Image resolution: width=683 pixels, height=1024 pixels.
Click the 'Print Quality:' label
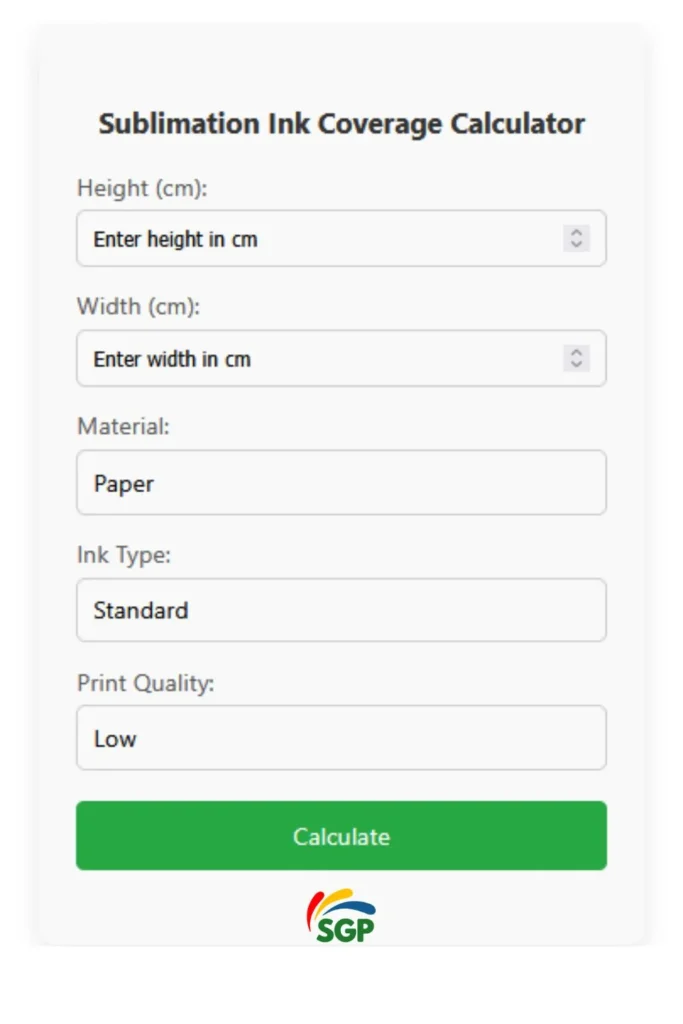pyautogui.click(x=146, y=683)
